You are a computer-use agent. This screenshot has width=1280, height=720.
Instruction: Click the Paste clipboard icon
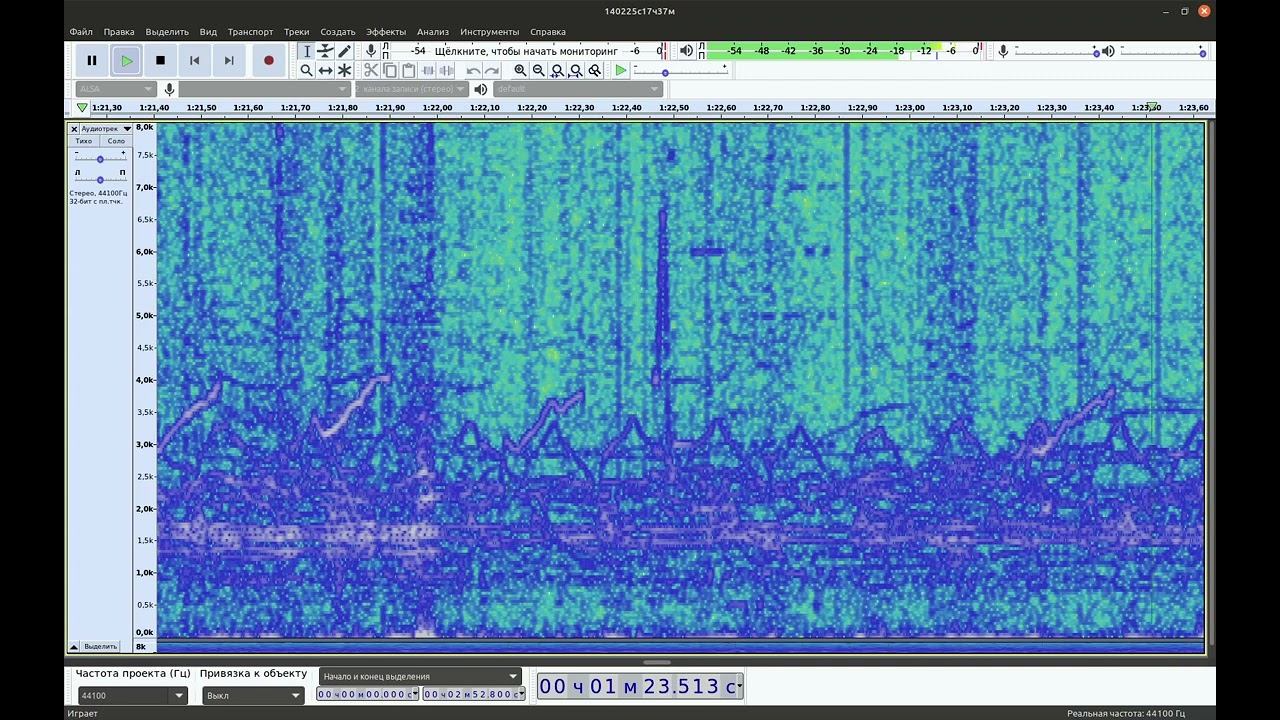[x=408, y=70]
